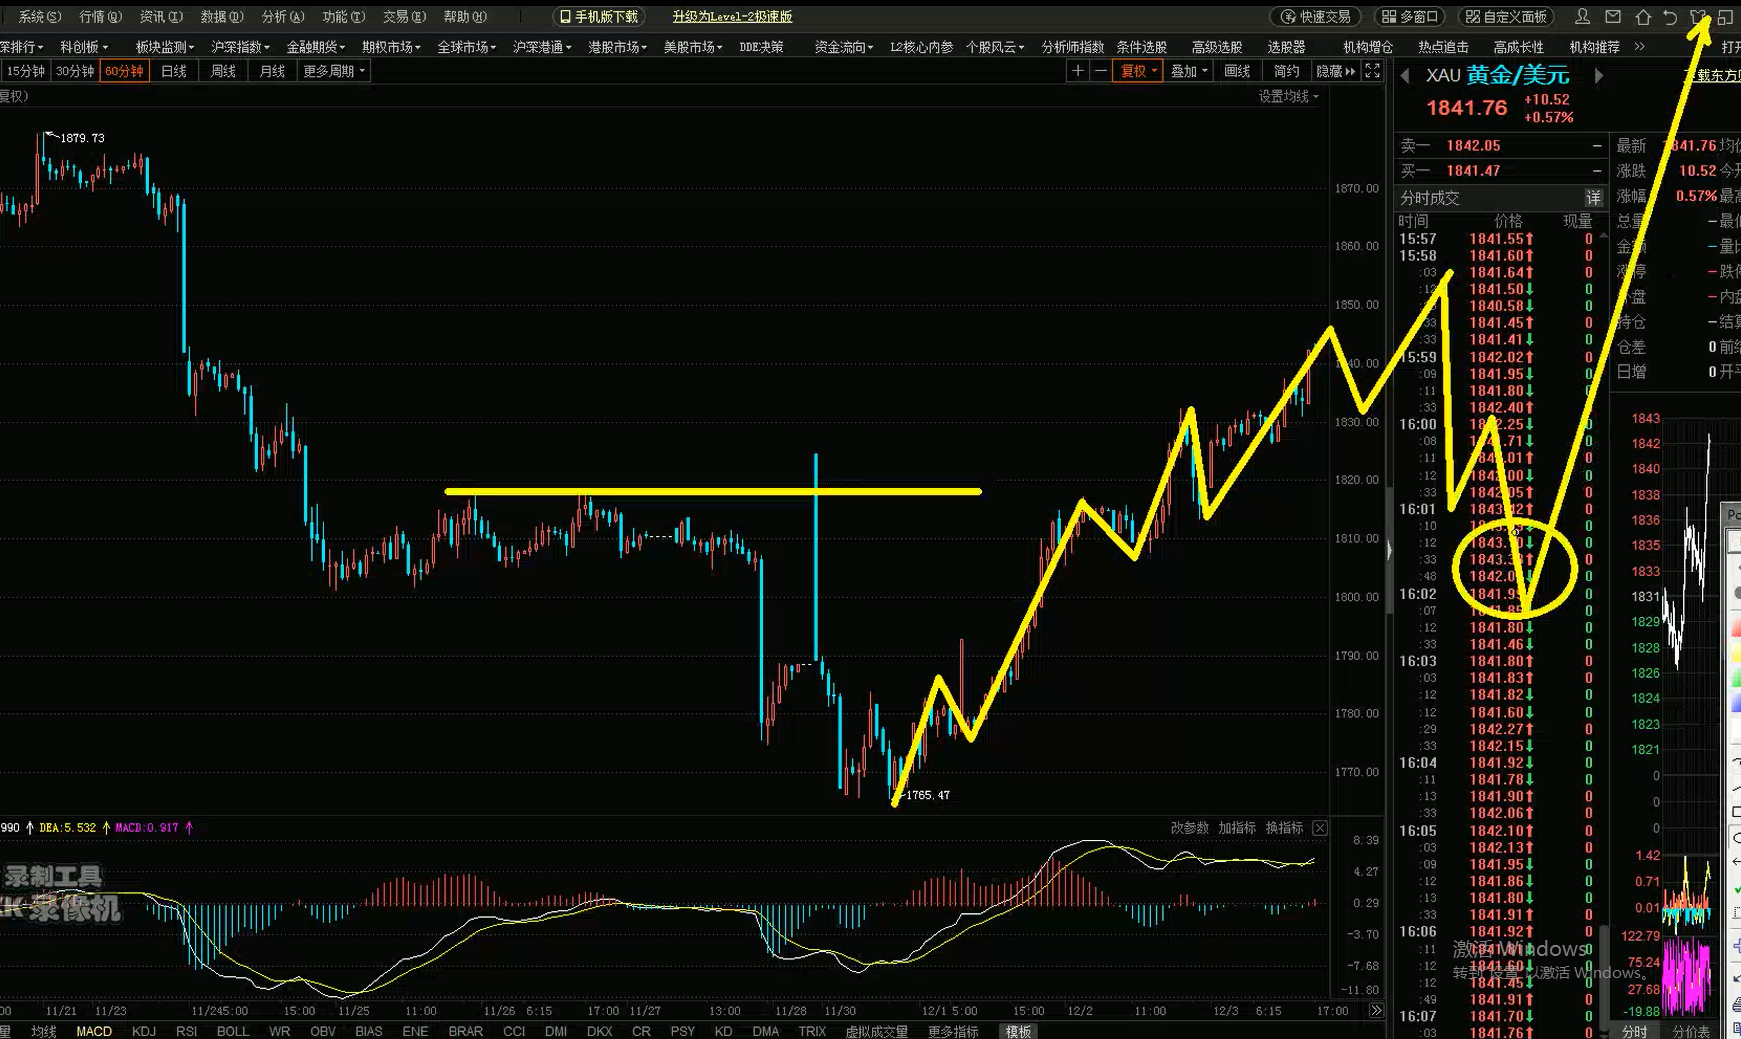The image size is (1741, 1039).
Task: Zoom out chart with minus button
Action: click(x=1101, y=71)
